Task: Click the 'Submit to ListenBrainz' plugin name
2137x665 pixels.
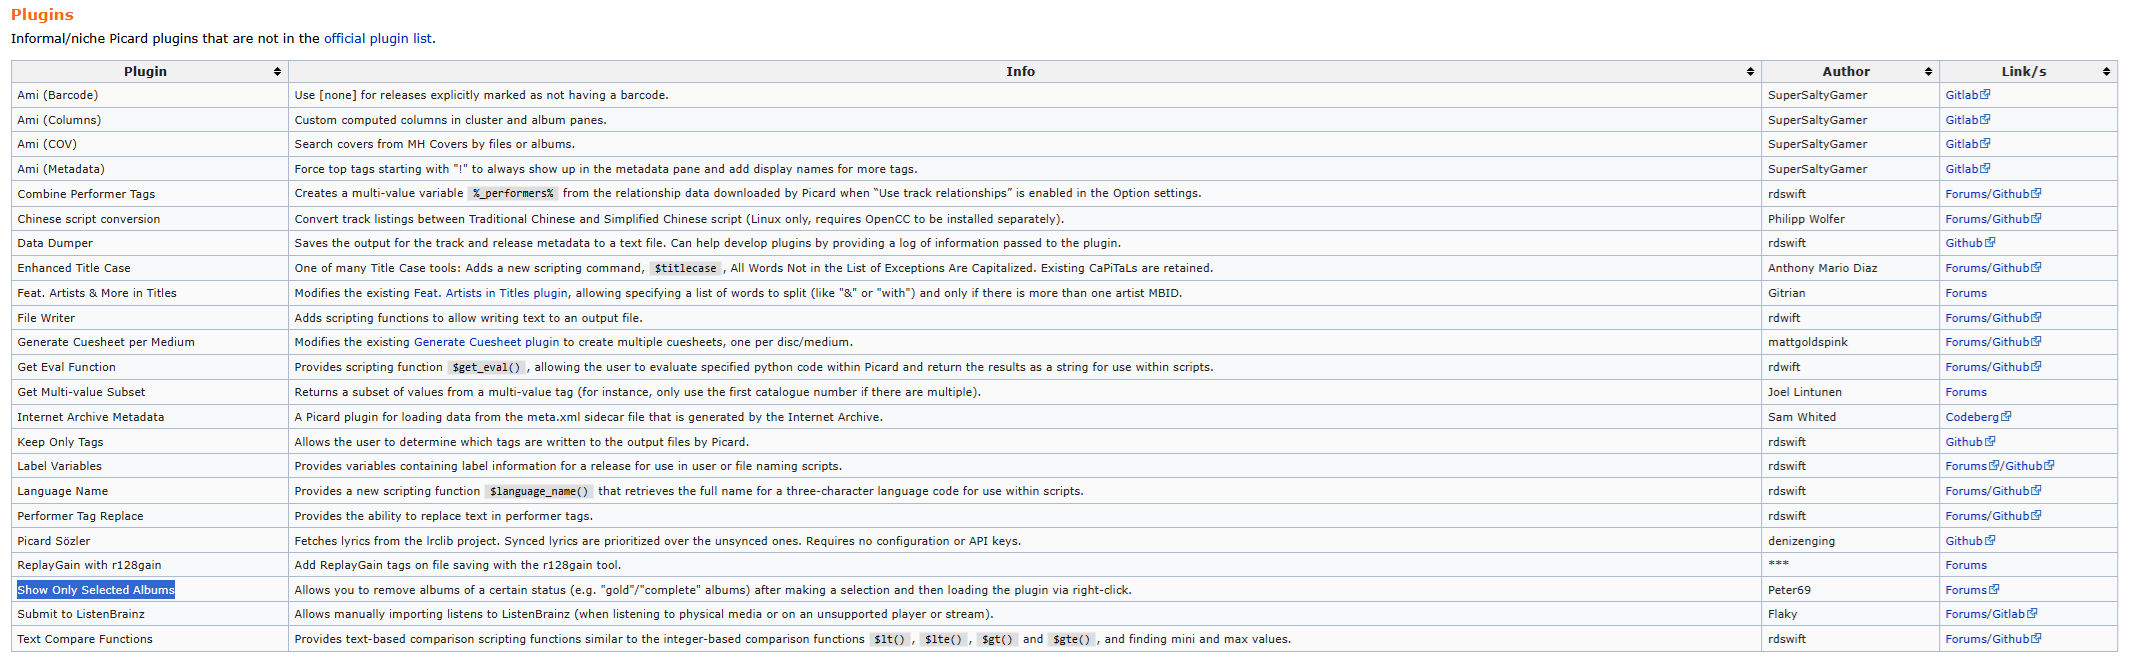Action: (81, 614)
